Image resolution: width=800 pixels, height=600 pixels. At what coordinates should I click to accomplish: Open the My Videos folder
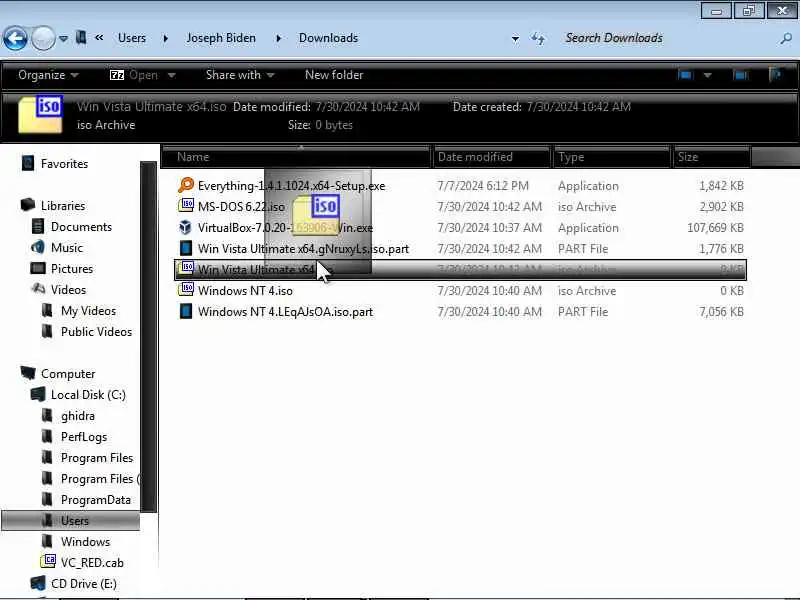tap(88, 311)
